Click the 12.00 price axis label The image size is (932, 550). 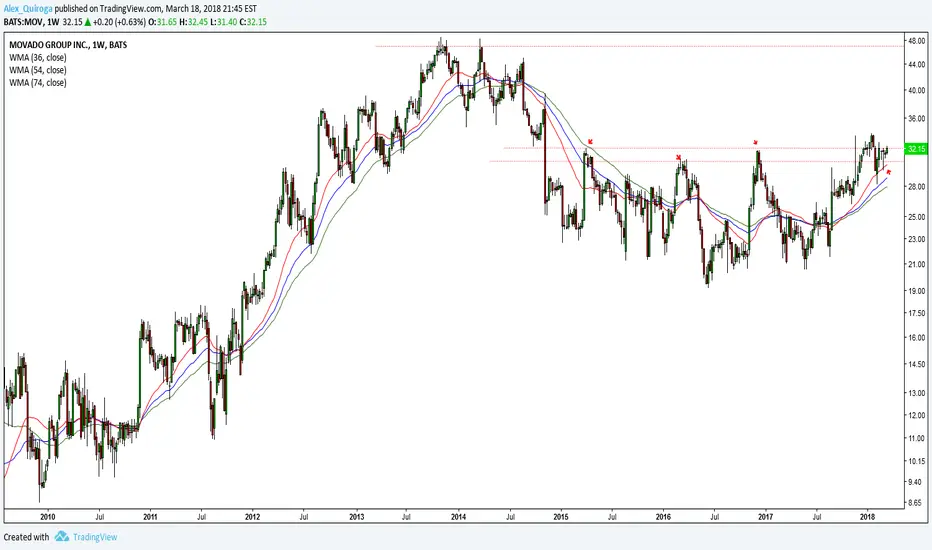[x=917, y=415]
